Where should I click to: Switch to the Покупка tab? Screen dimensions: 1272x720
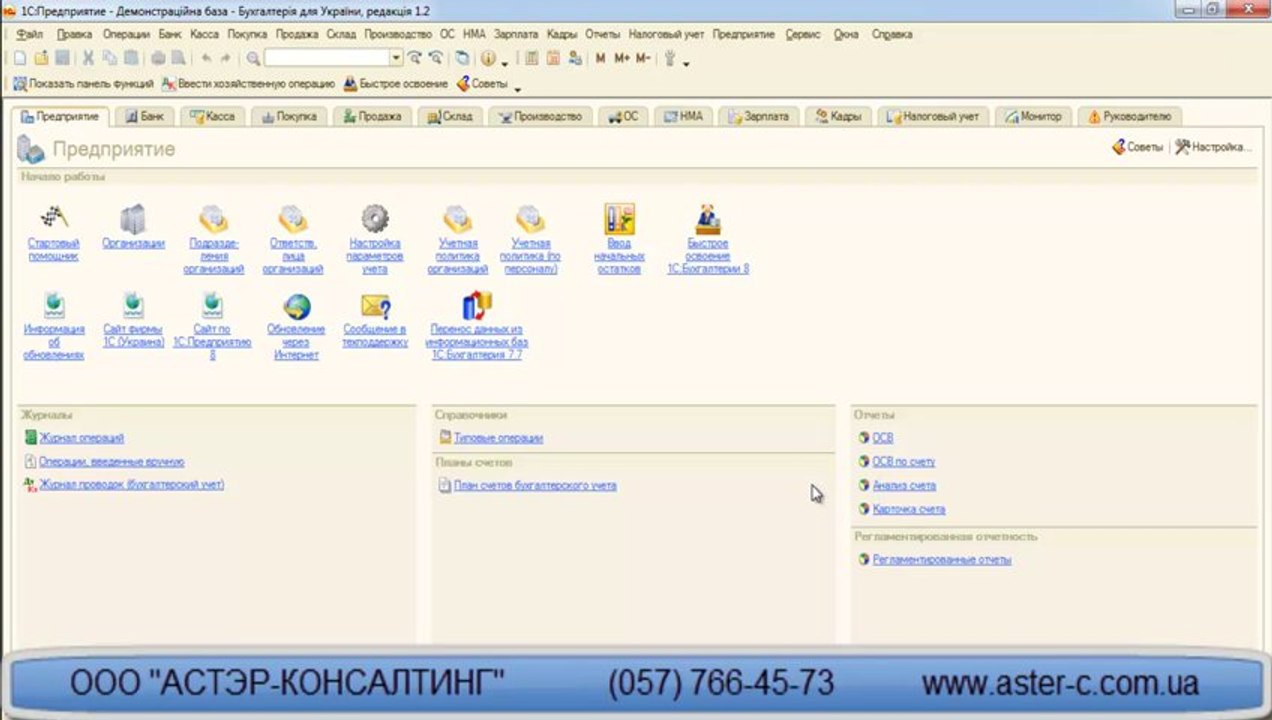[x=289, y=117]
